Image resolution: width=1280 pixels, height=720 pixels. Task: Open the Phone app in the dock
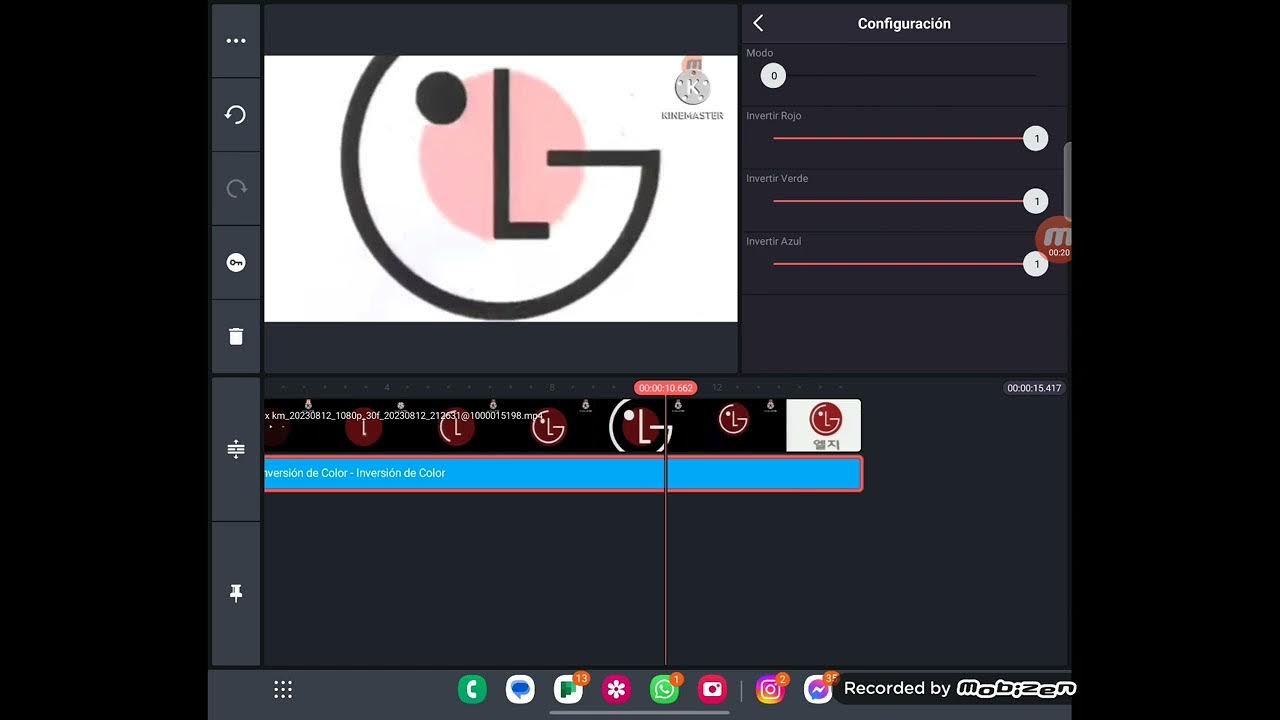(x=472, y=689)
